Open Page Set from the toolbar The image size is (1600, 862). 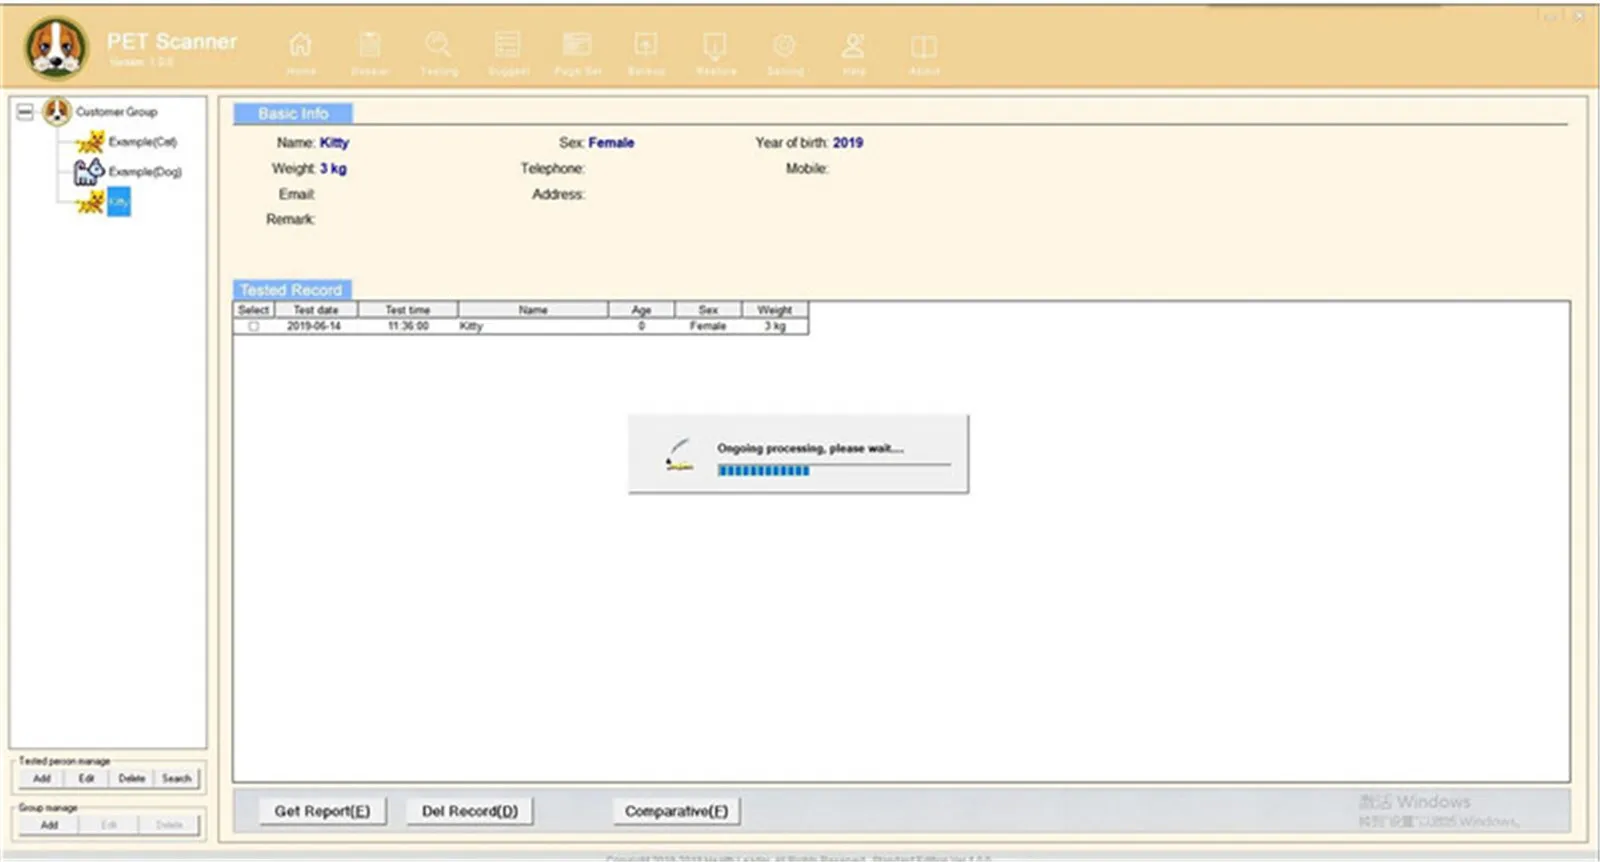(x=577, y=46)
